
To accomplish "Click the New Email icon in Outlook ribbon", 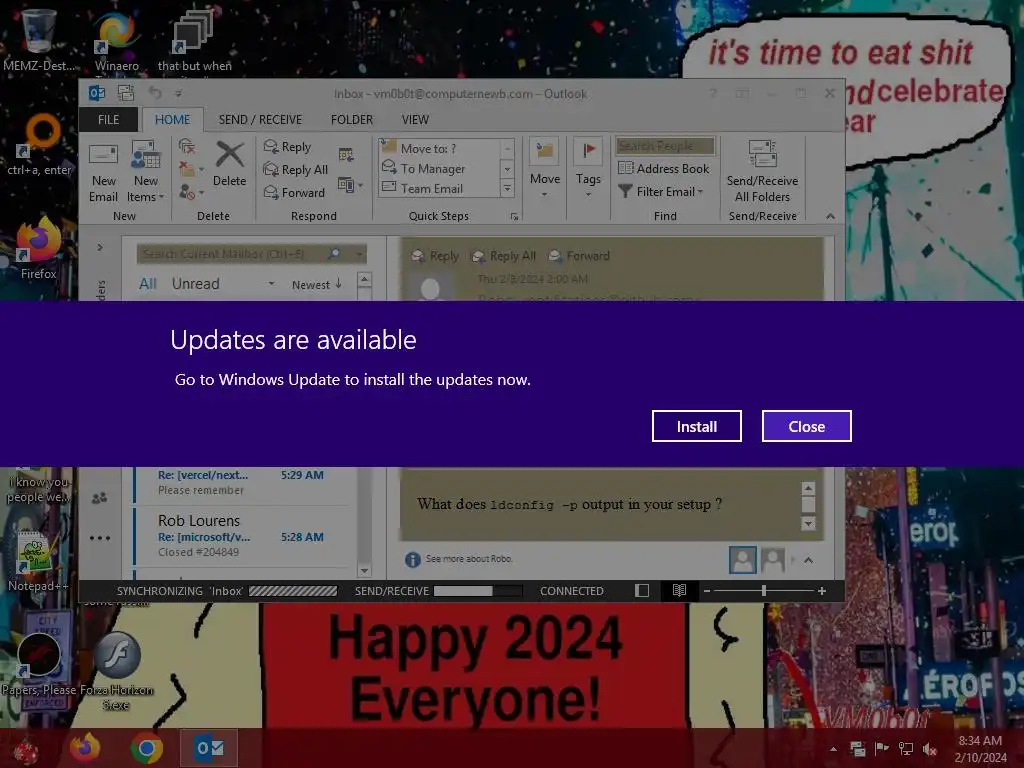I will coord(103,172).
